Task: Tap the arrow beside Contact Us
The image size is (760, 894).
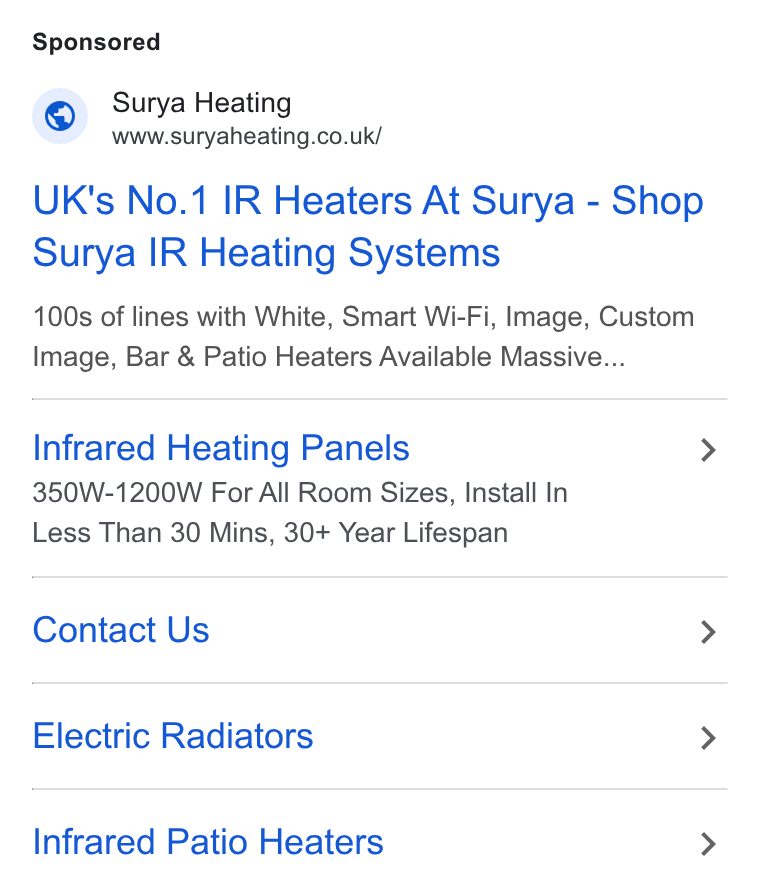Action: (708, 632)
